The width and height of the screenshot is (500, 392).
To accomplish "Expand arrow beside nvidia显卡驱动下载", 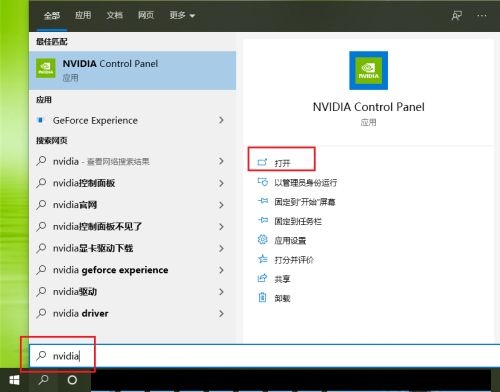I will [x=221, y=248].
